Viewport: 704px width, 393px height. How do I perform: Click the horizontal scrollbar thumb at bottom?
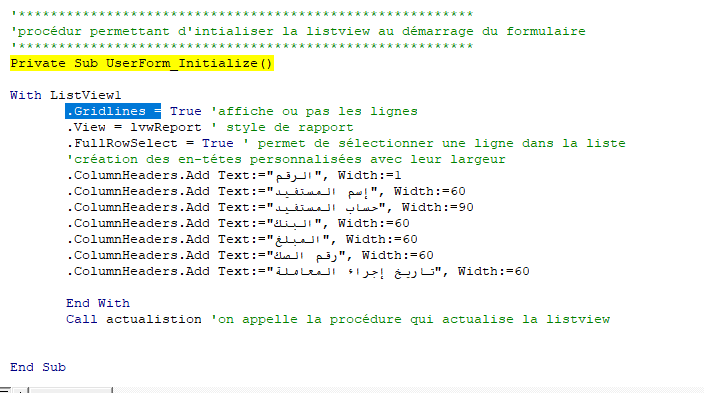[70, 390]
